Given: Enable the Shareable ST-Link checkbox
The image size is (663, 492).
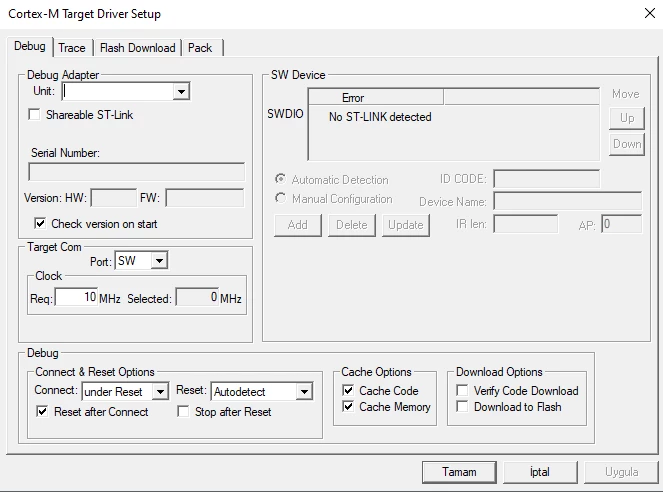Looking at the screenshot, I should point(34,115).
